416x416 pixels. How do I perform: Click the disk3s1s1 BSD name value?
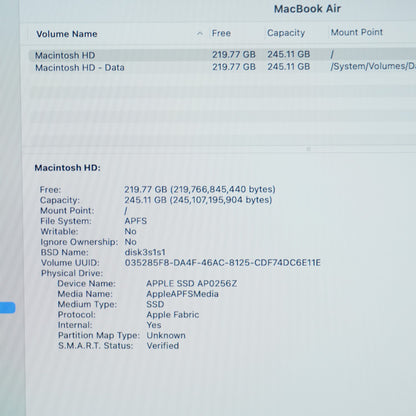(x=145, y=252)
